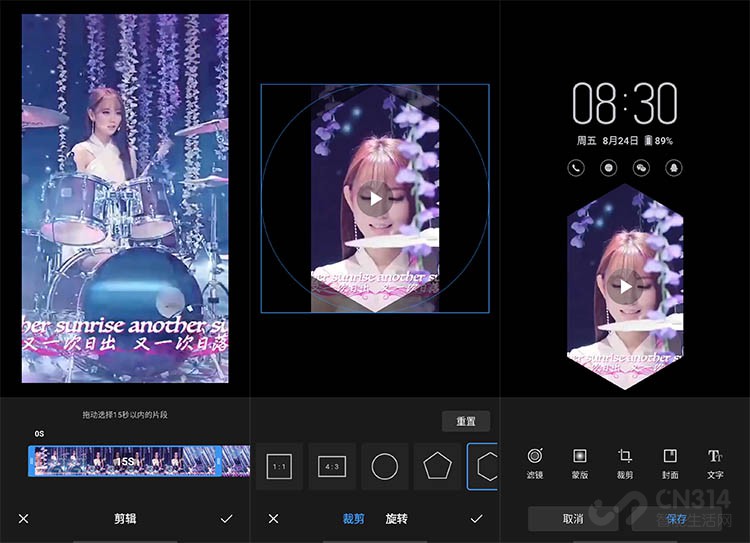Screen dimensions: 750x543
Task: Click the 保存 save button
Action: (x=676, y=519)
